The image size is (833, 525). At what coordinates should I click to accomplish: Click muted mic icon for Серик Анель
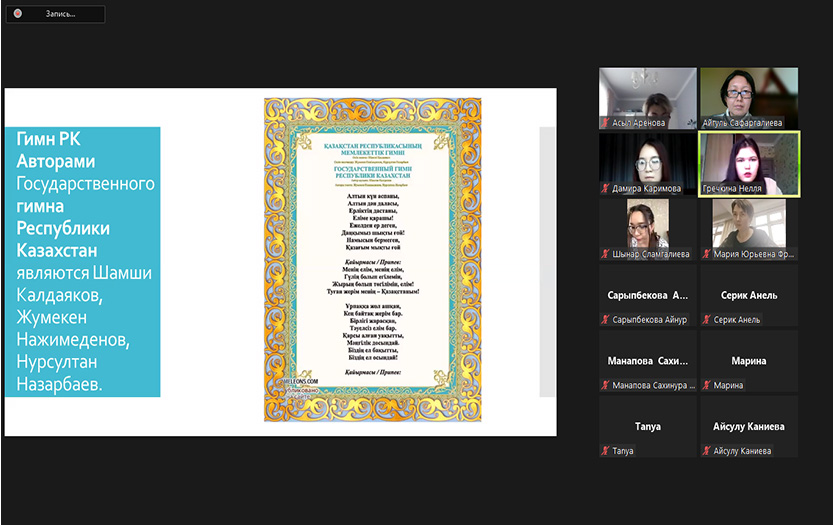[706, 320]
